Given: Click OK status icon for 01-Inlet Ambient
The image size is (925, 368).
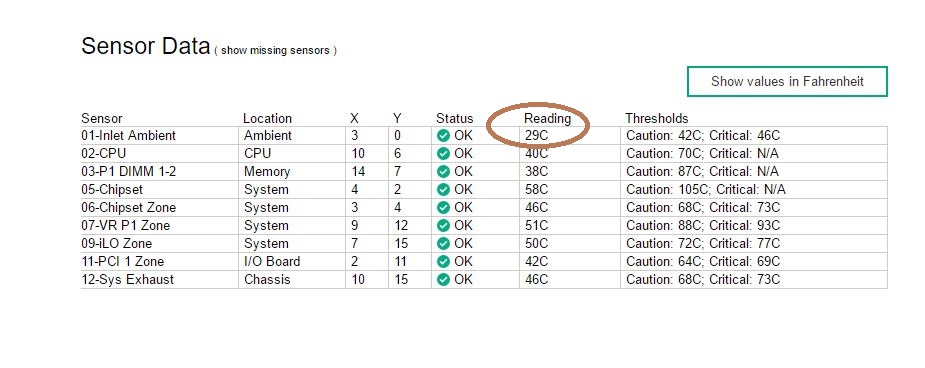Looking at the screenshot, I should click(x=443, y=136).
